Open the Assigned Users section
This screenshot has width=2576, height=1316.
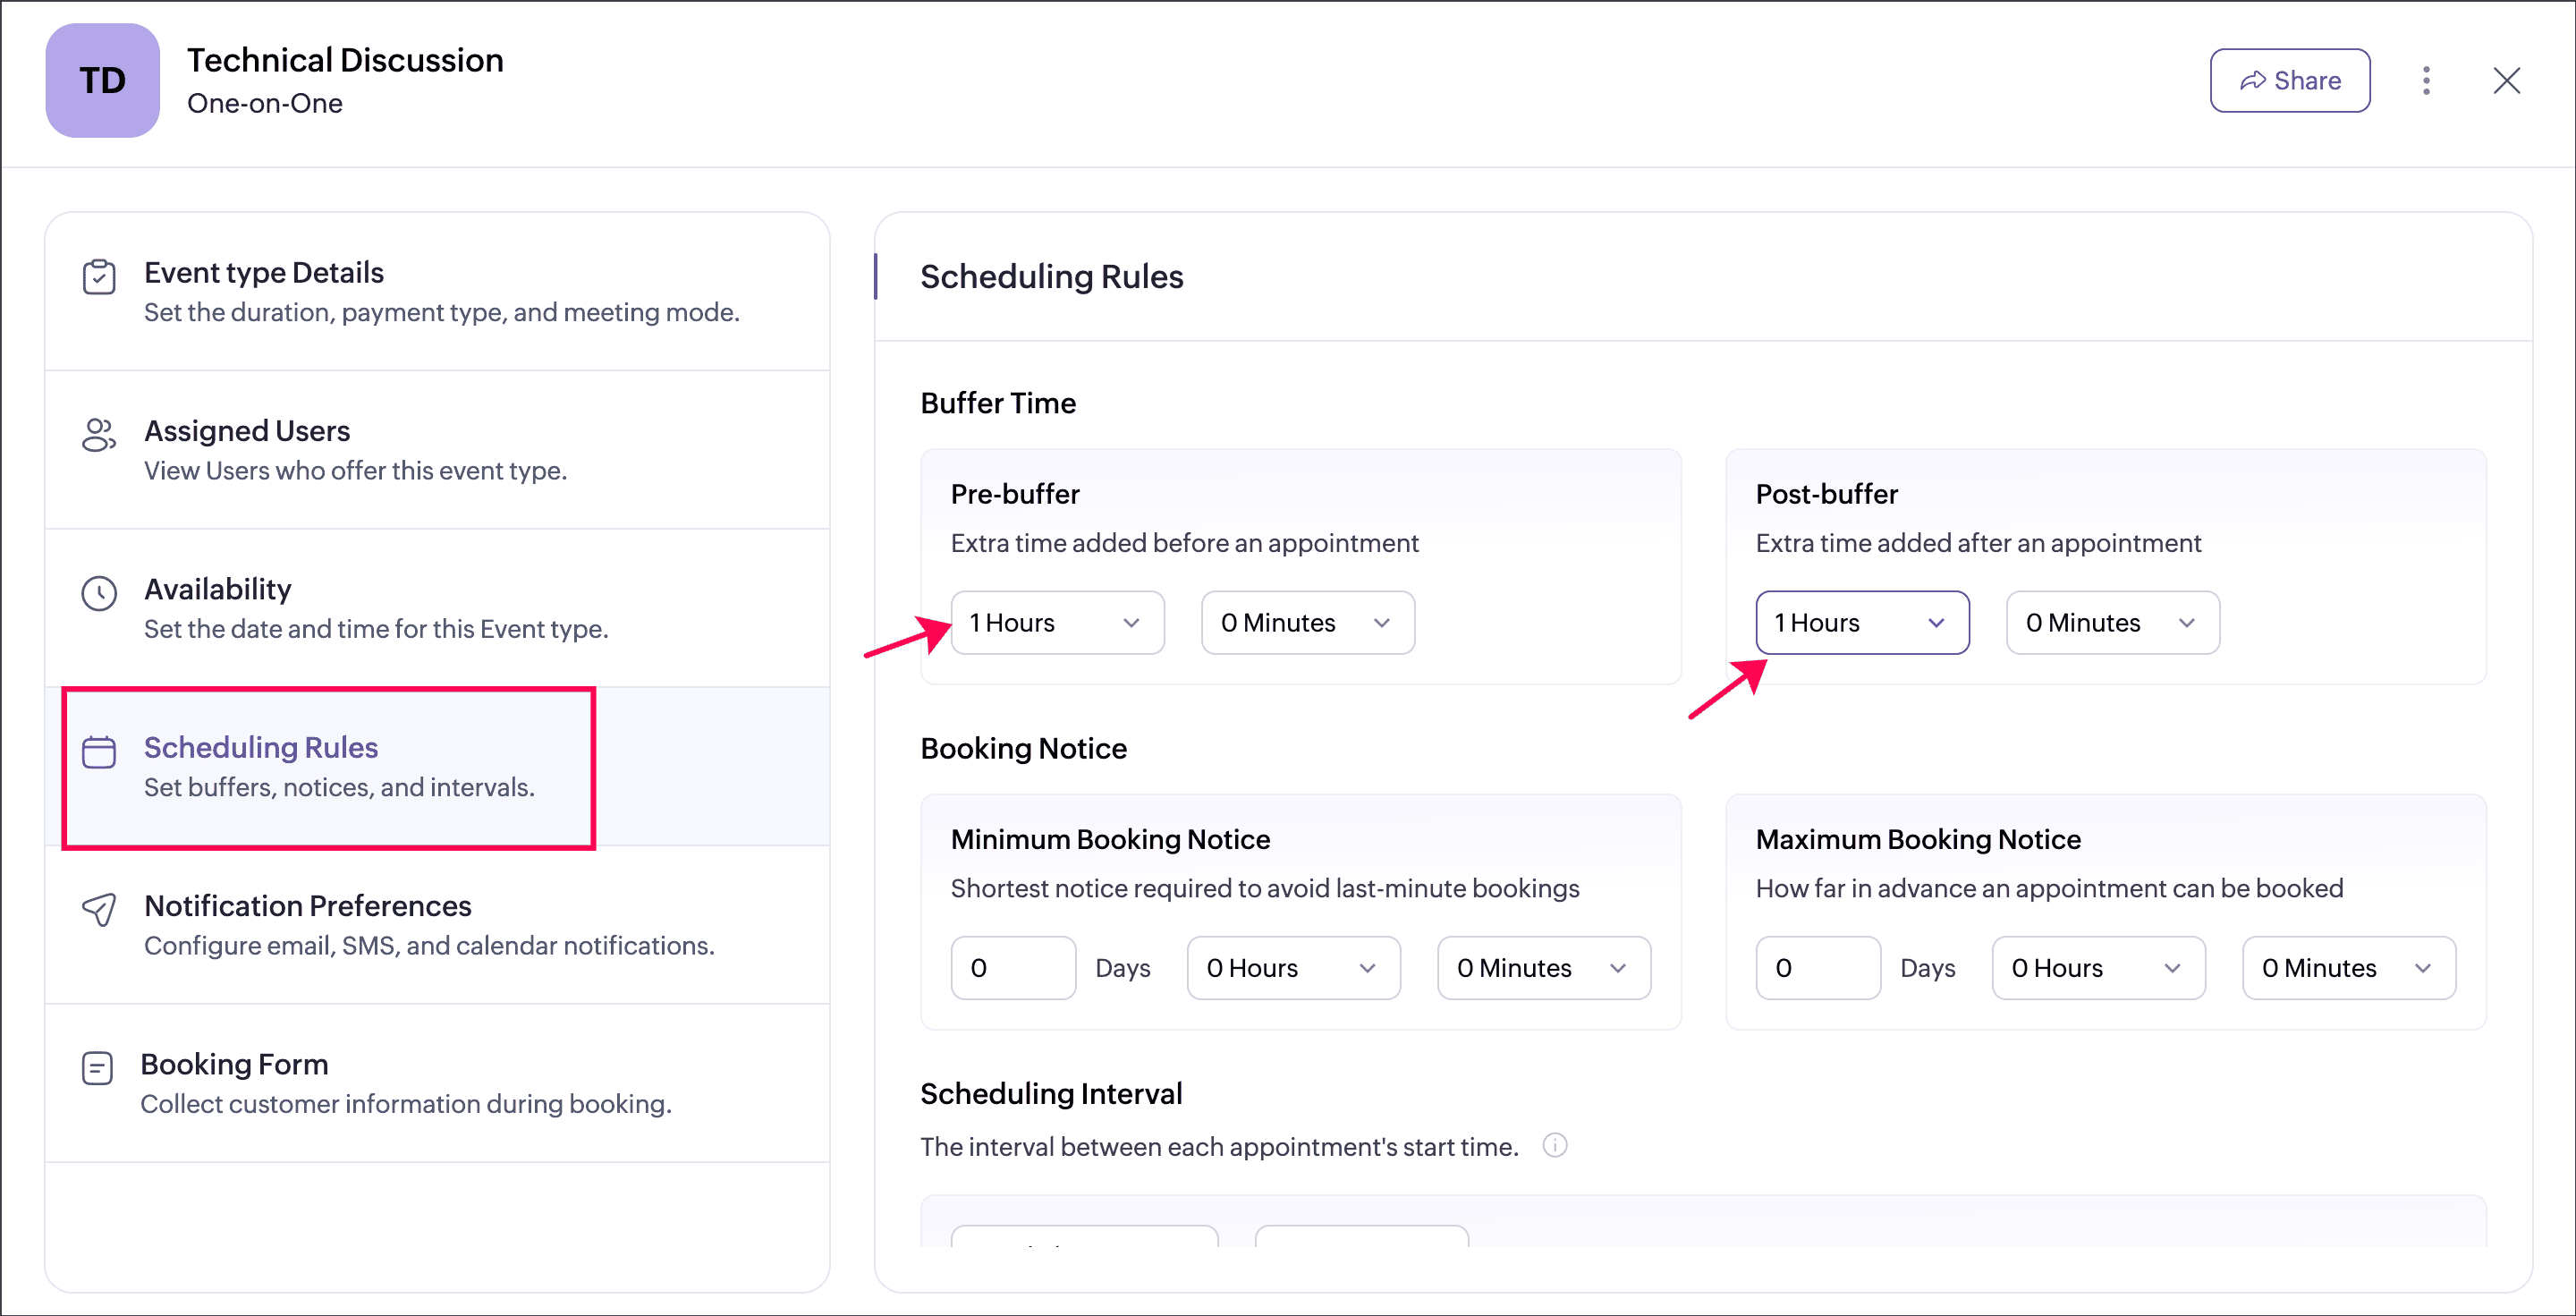click(437, 450)
